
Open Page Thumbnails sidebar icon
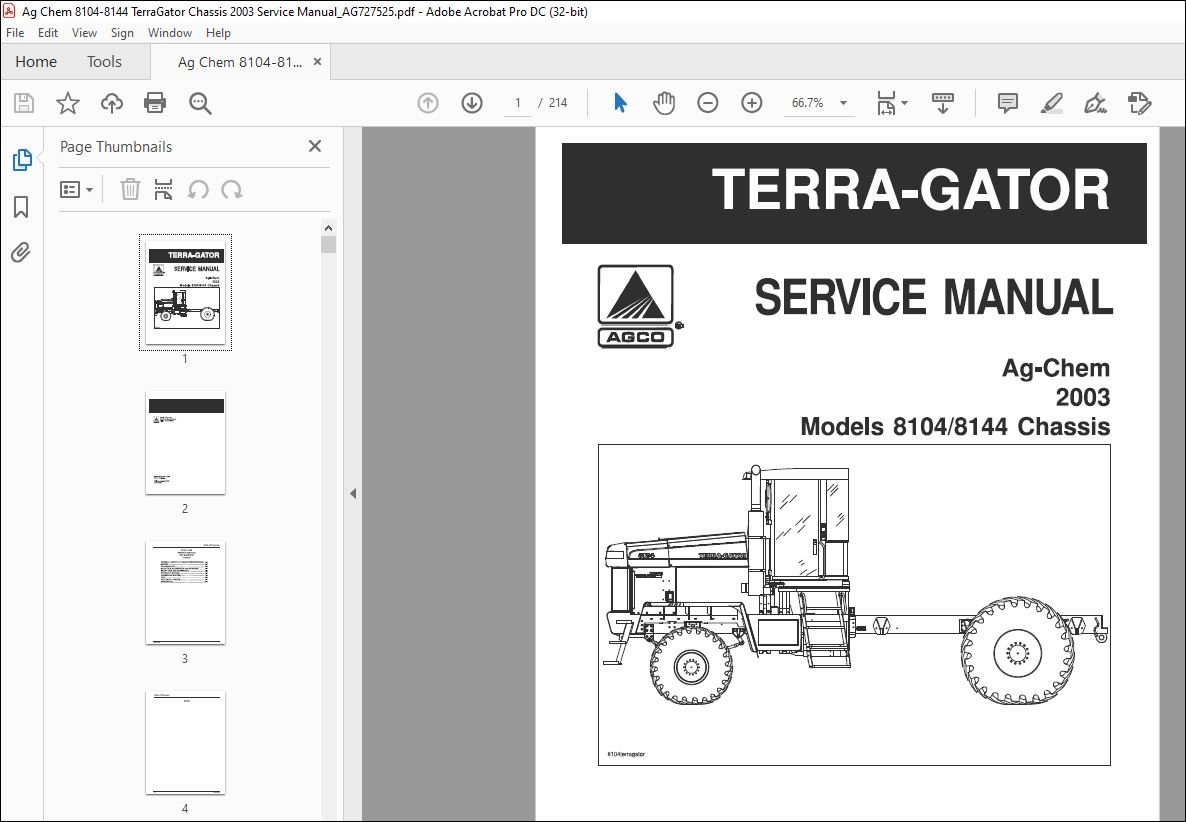[x=22, y=160]
